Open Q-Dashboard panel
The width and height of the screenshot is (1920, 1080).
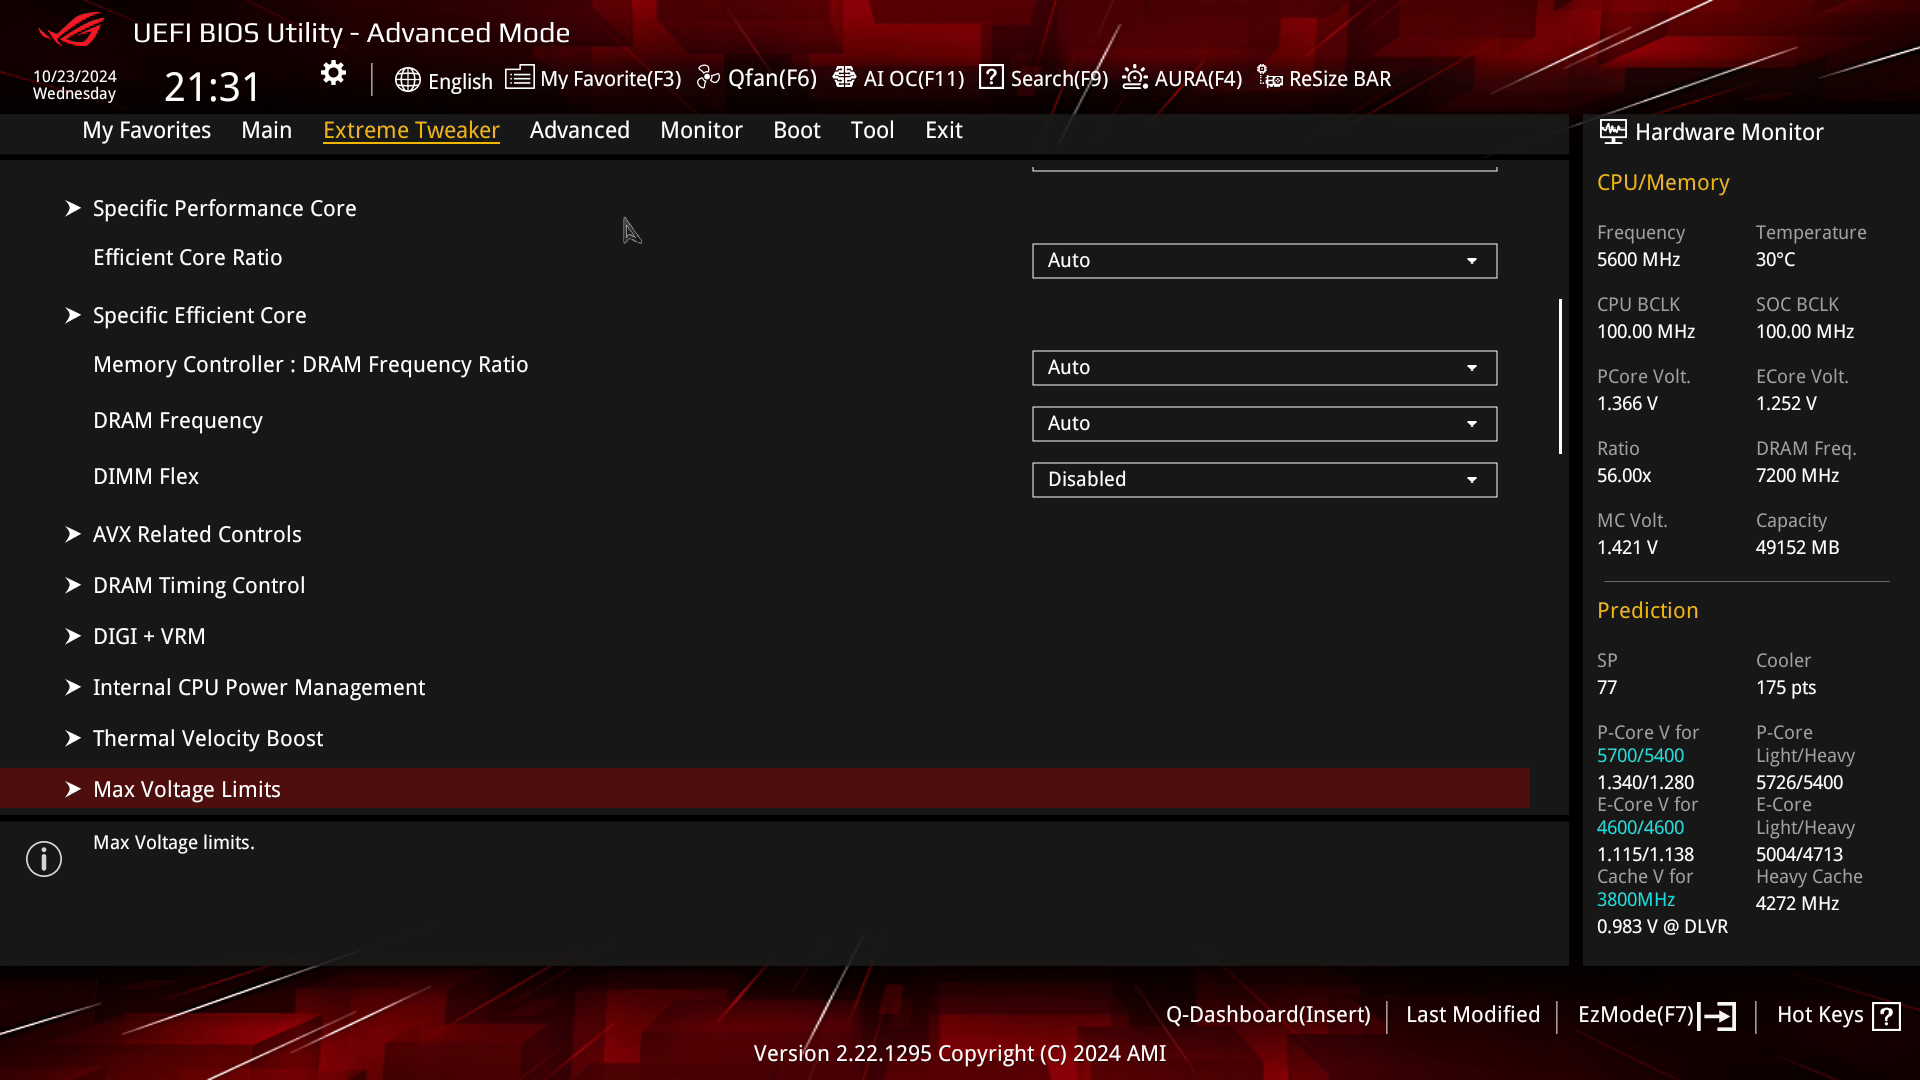tap(1267, 1014)
